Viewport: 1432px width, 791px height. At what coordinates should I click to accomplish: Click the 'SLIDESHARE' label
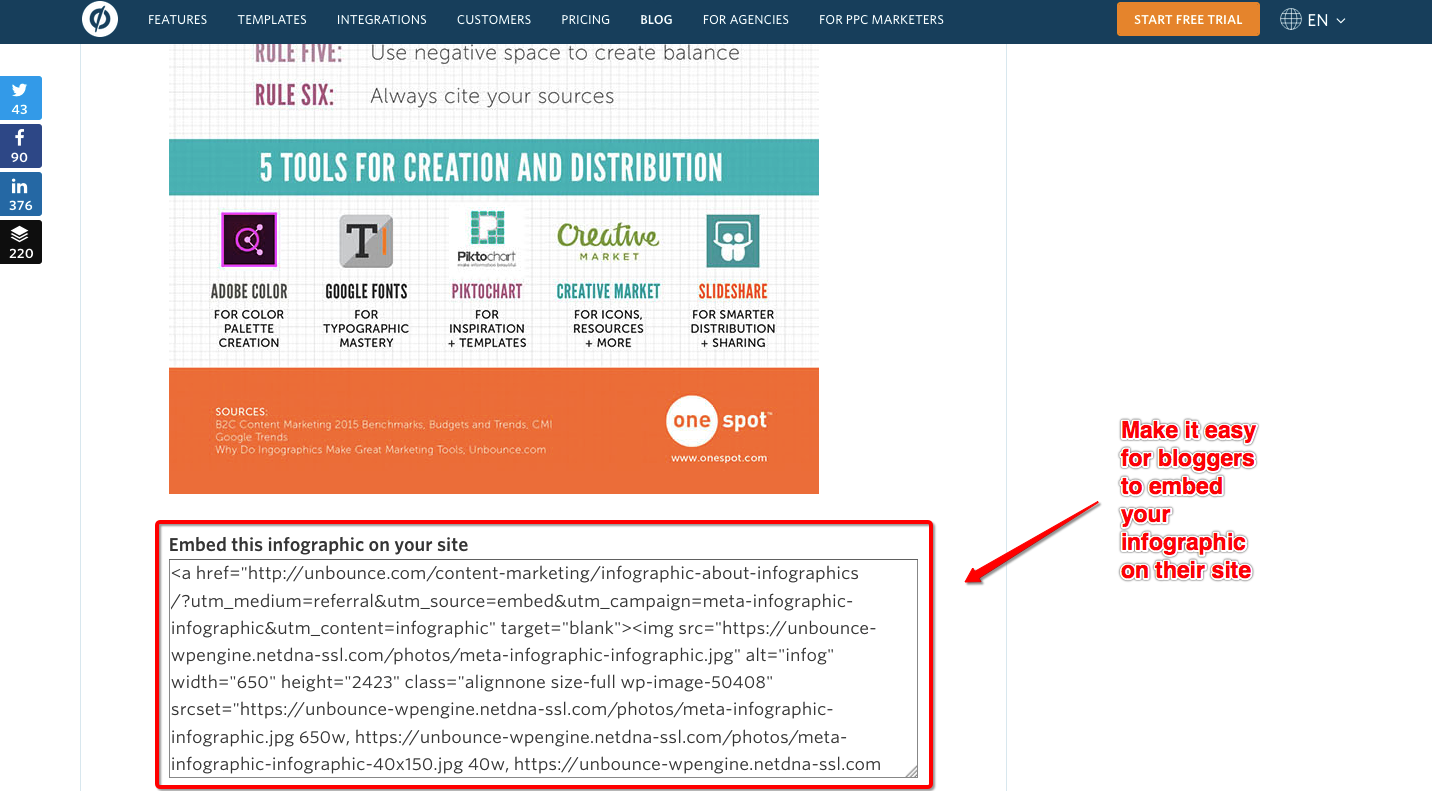click(733, 292)
